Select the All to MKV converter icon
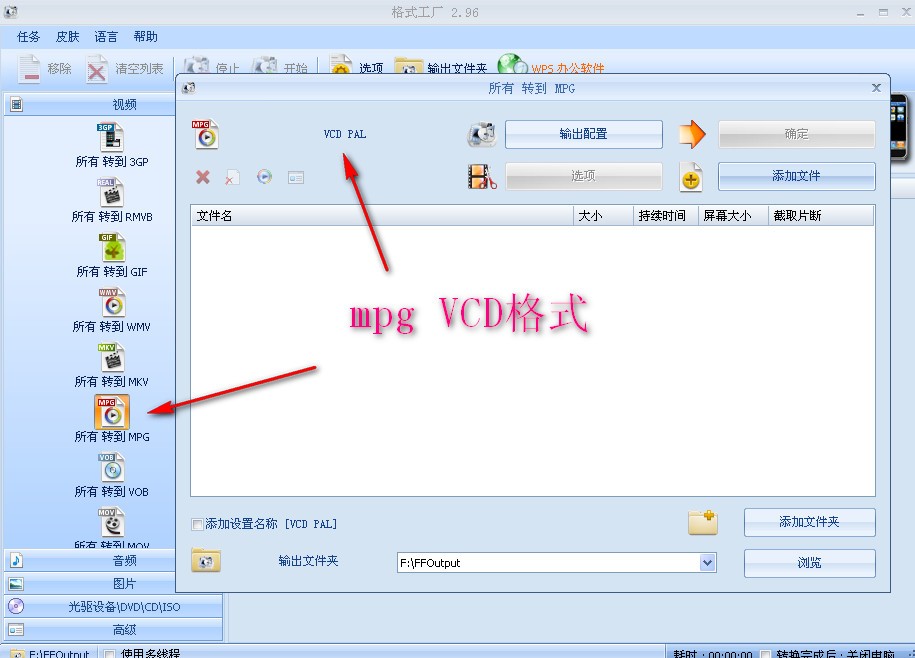The image size is (915, 658). point(111,358)
